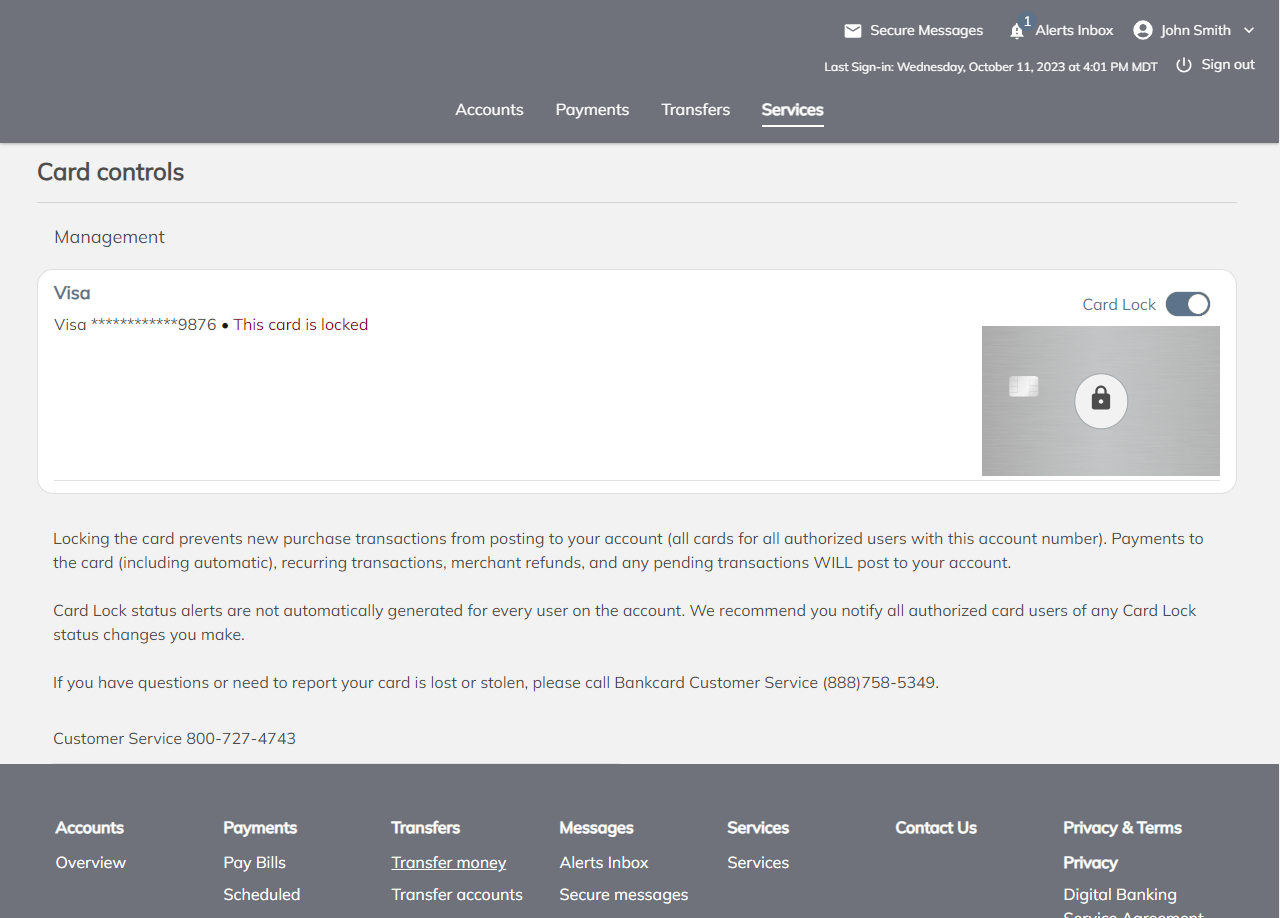Expand the John Smith account dropdown arrow
1280x918 pixels.
[x=1249, y=31]
